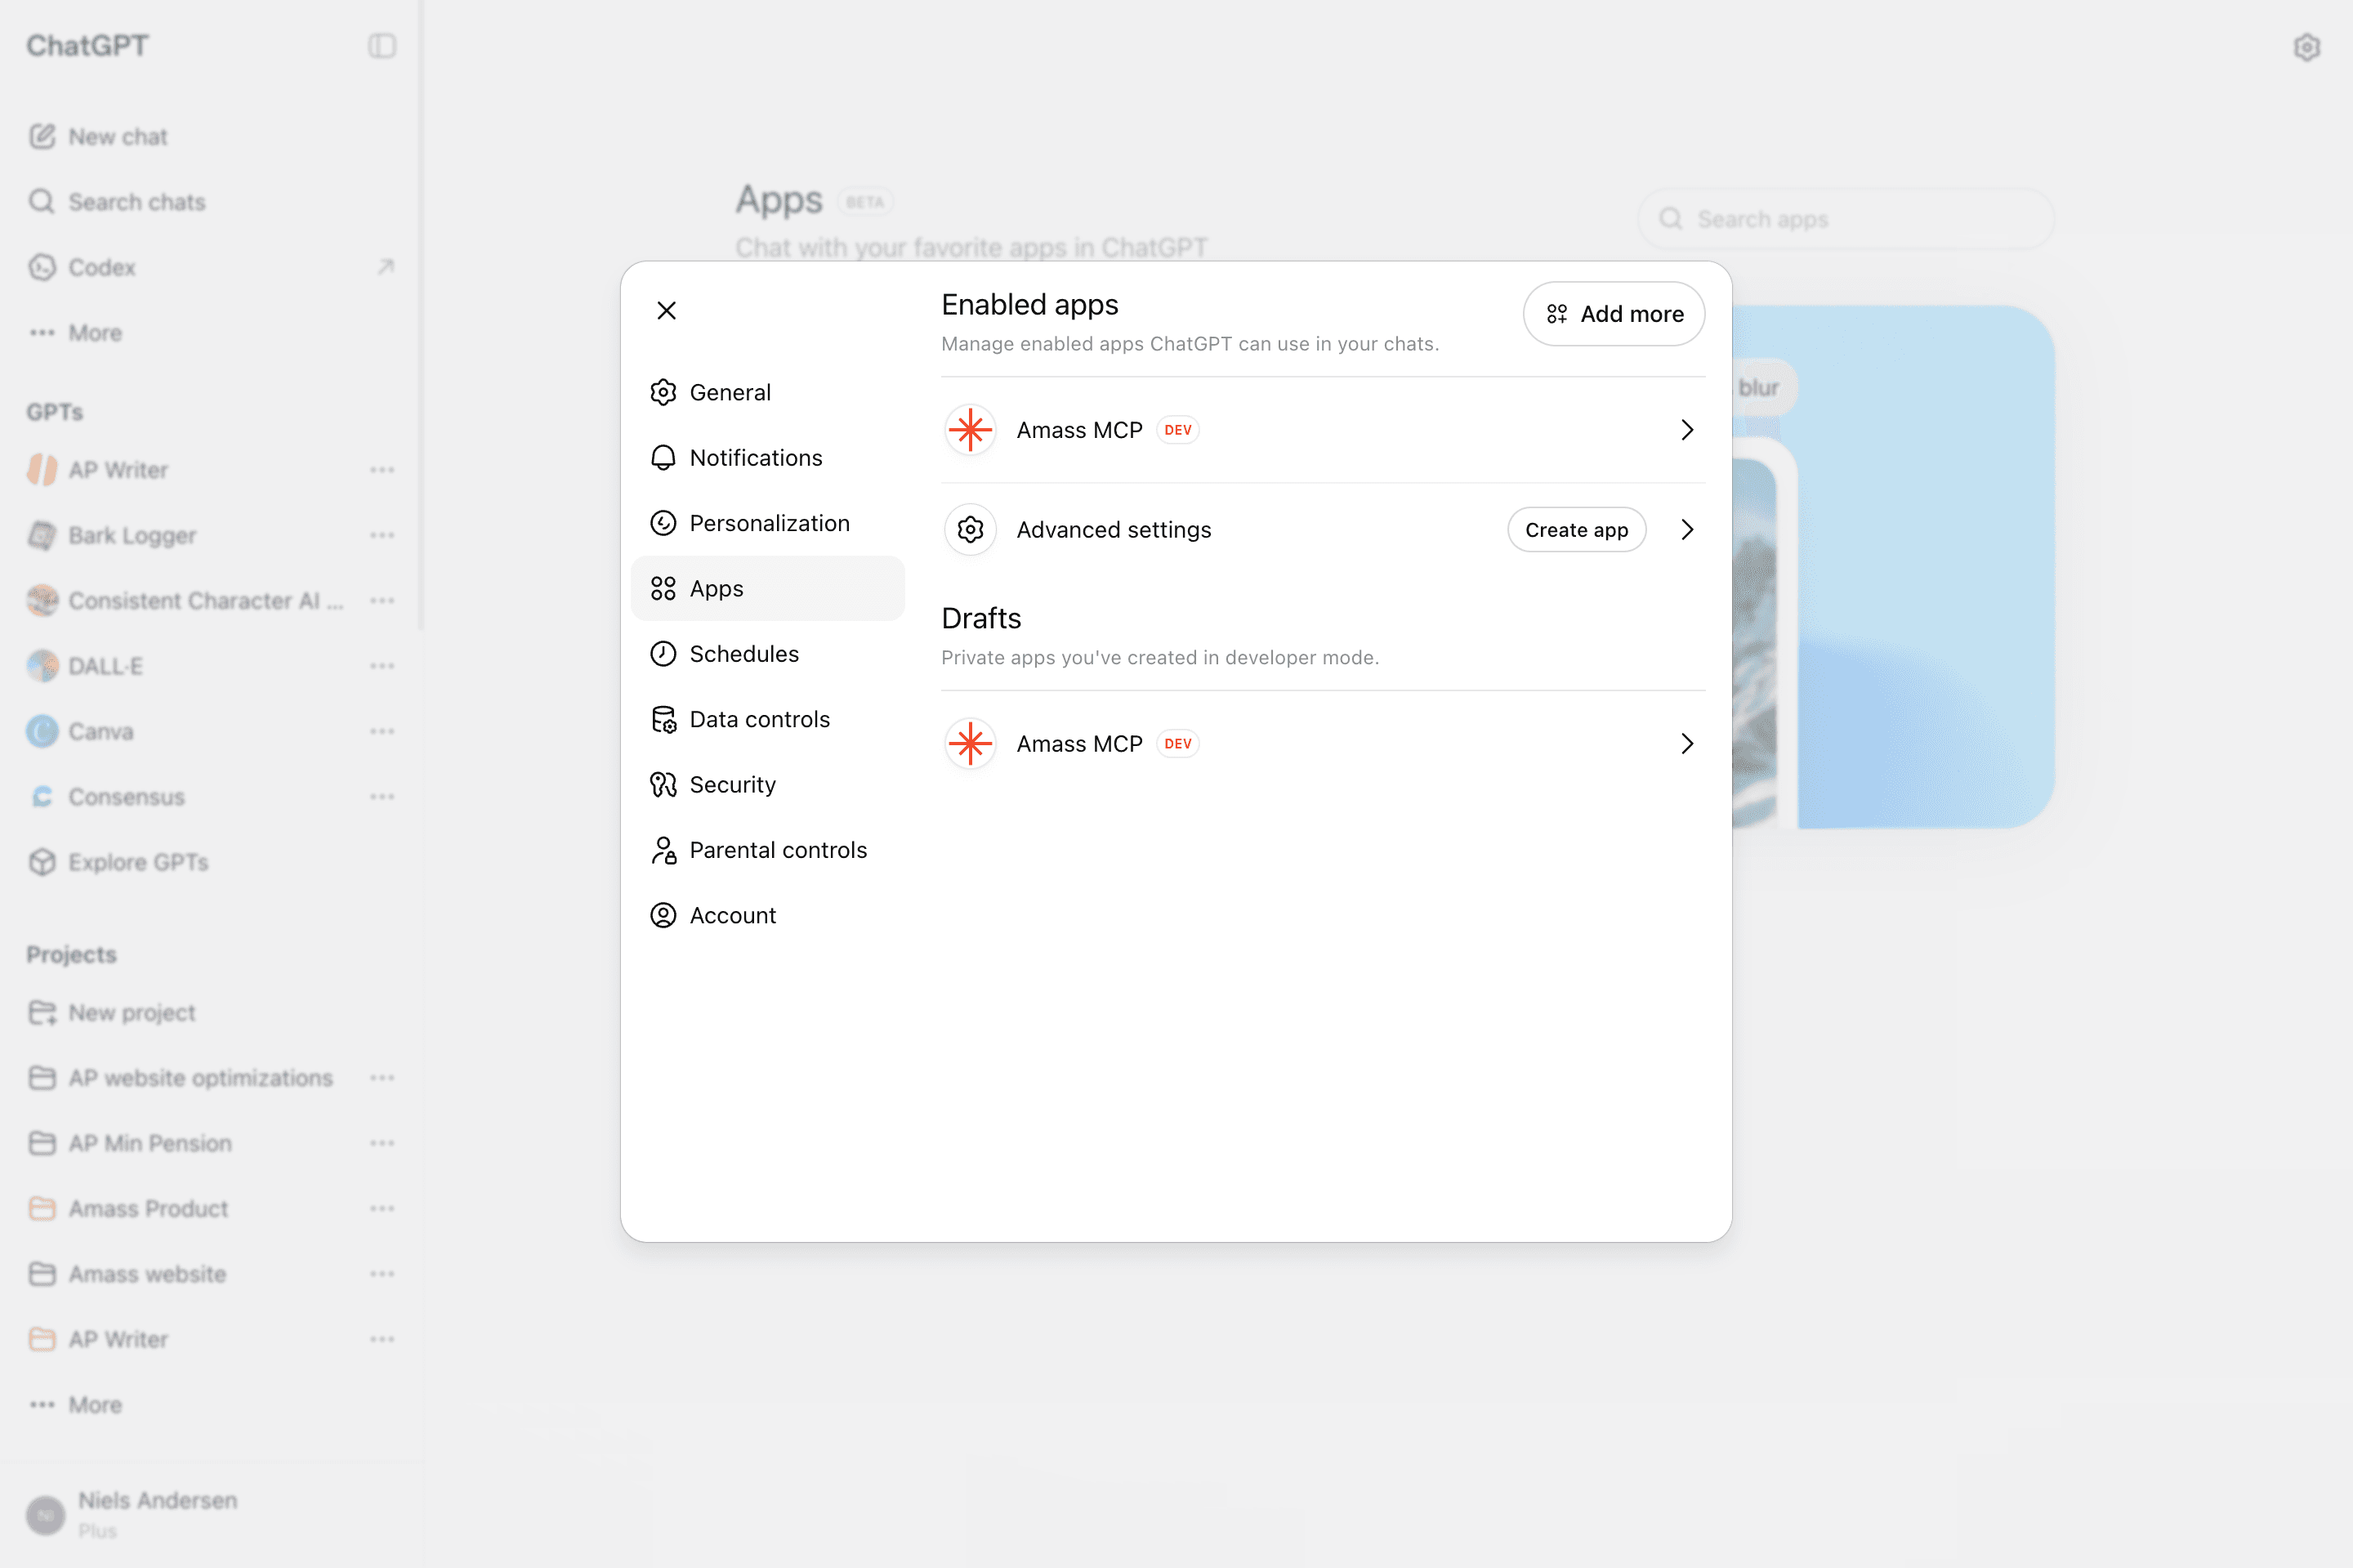2353x1568 pixels.
Task: Toggle the ChatGPT sidebar collapse icon
Action: [382, 46]
